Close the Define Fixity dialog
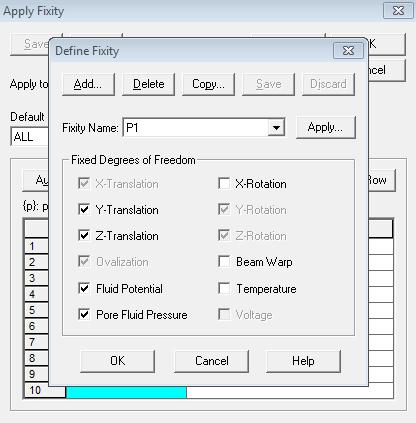 [x=348, y=51]
